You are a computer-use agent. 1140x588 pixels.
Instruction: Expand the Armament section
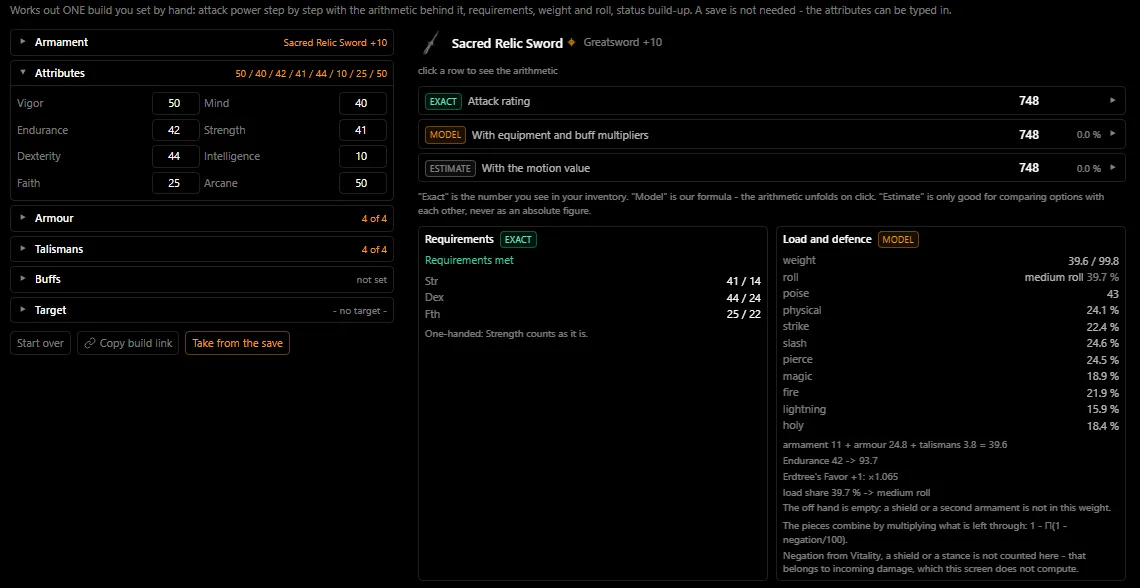point(202,42)
